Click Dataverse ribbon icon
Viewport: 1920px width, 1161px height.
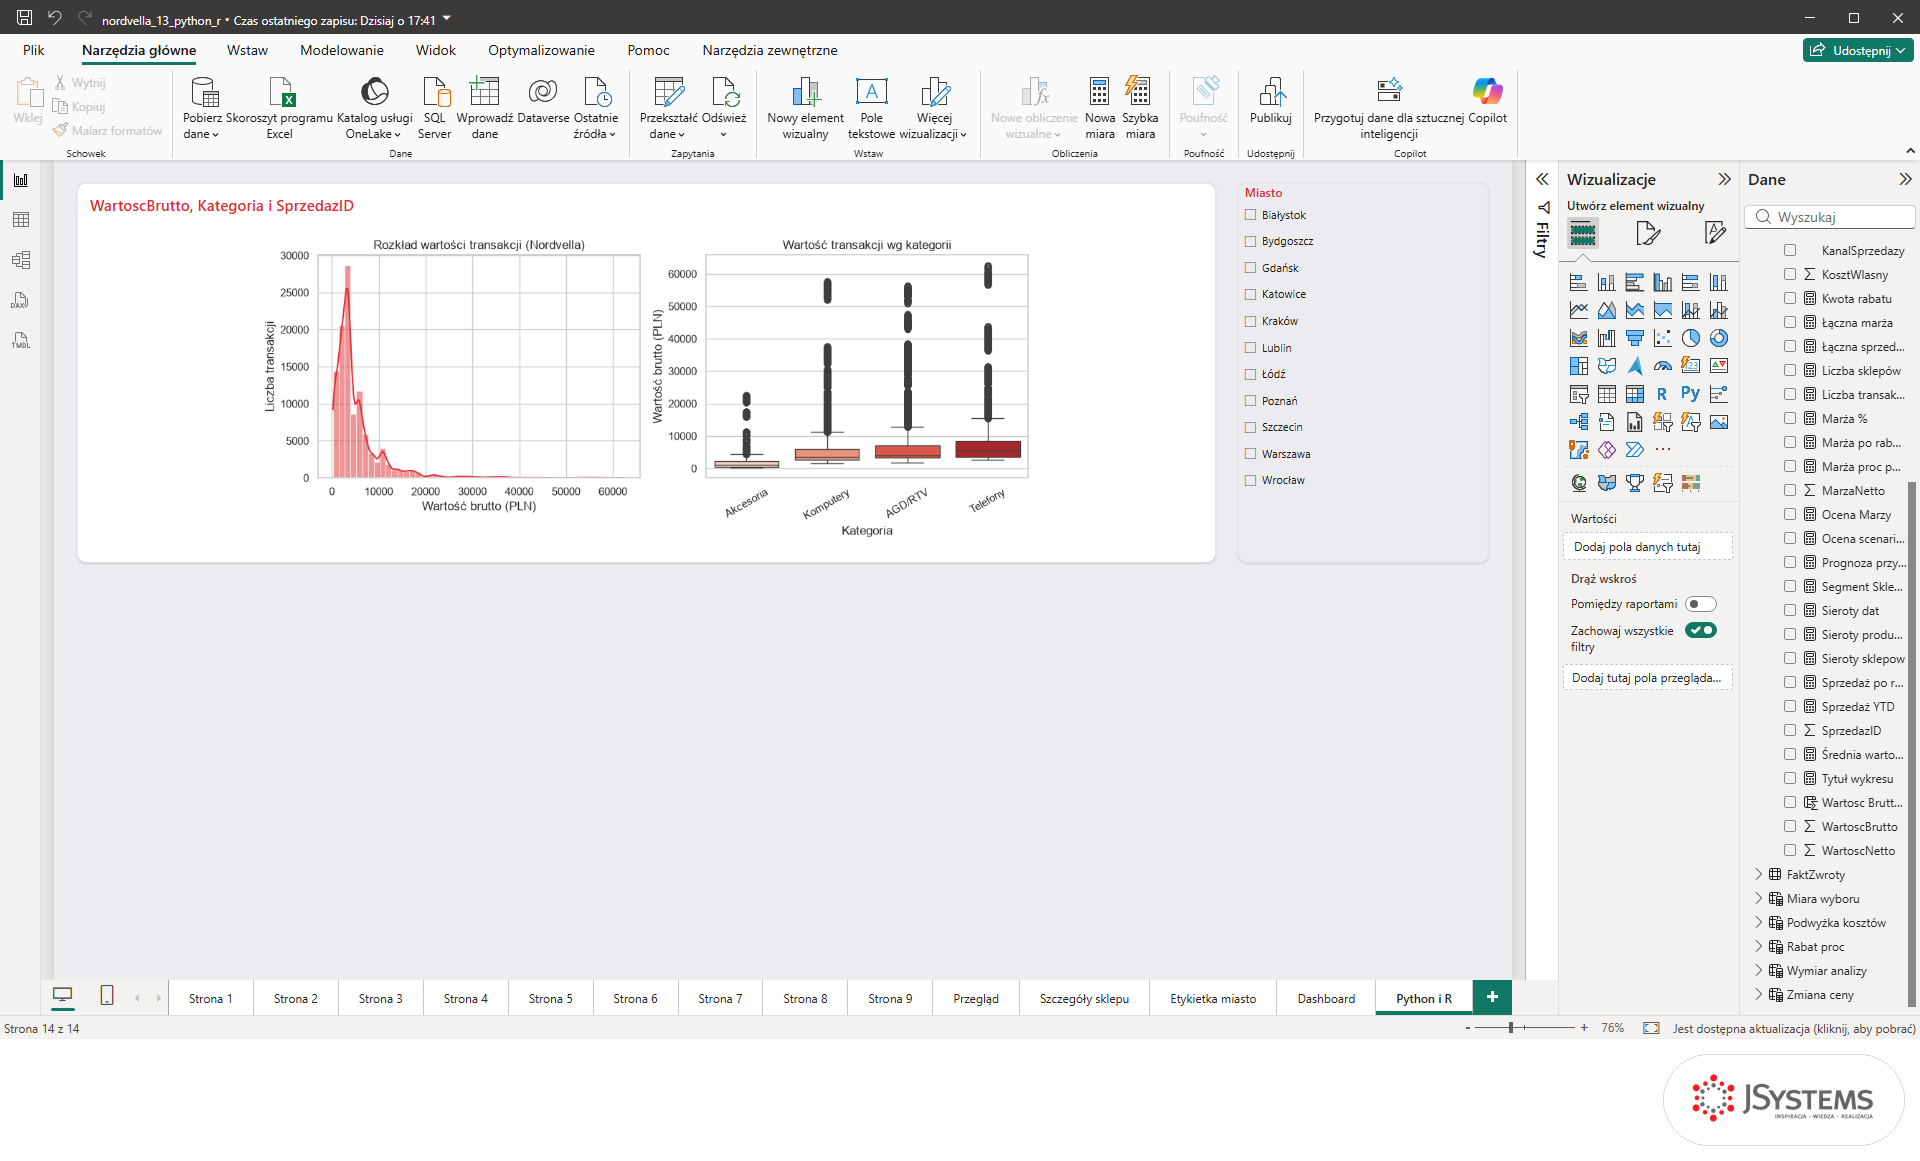click(x=543, y=100)
